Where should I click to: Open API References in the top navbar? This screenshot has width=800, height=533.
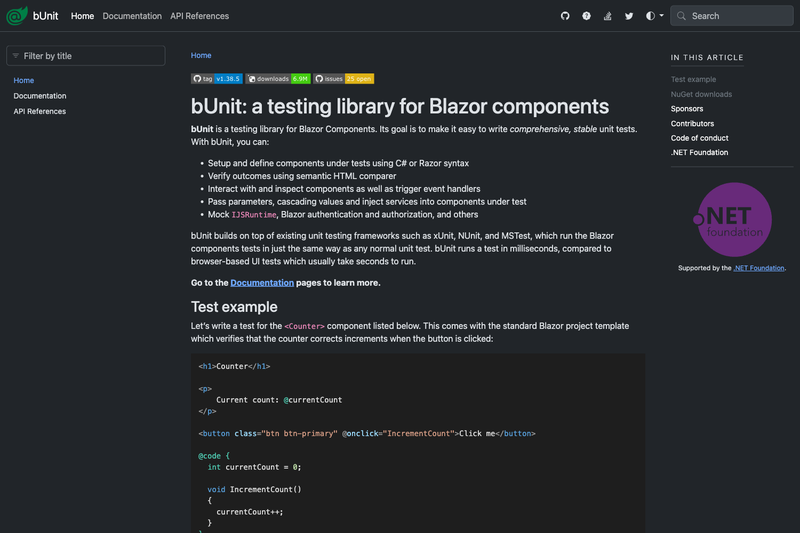tap(199, 16)
